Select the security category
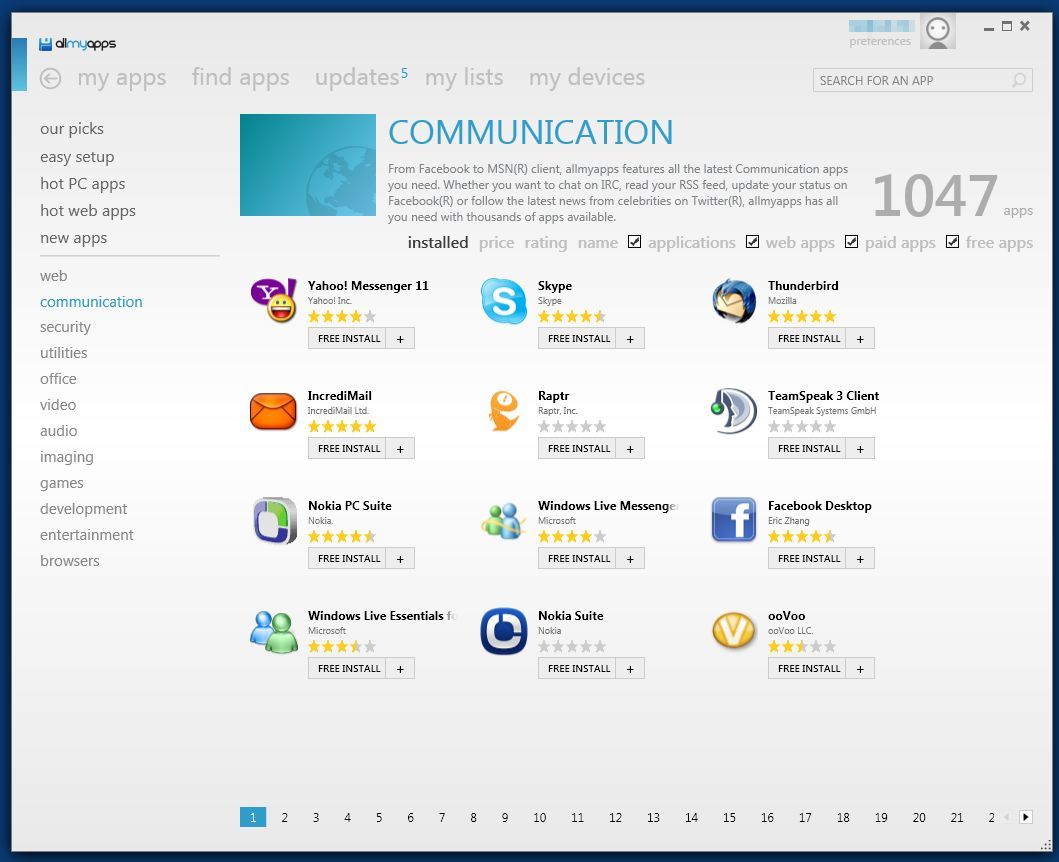Viewport: 1059px width, 862px height. pyautogui.click(x=65, y=327)
